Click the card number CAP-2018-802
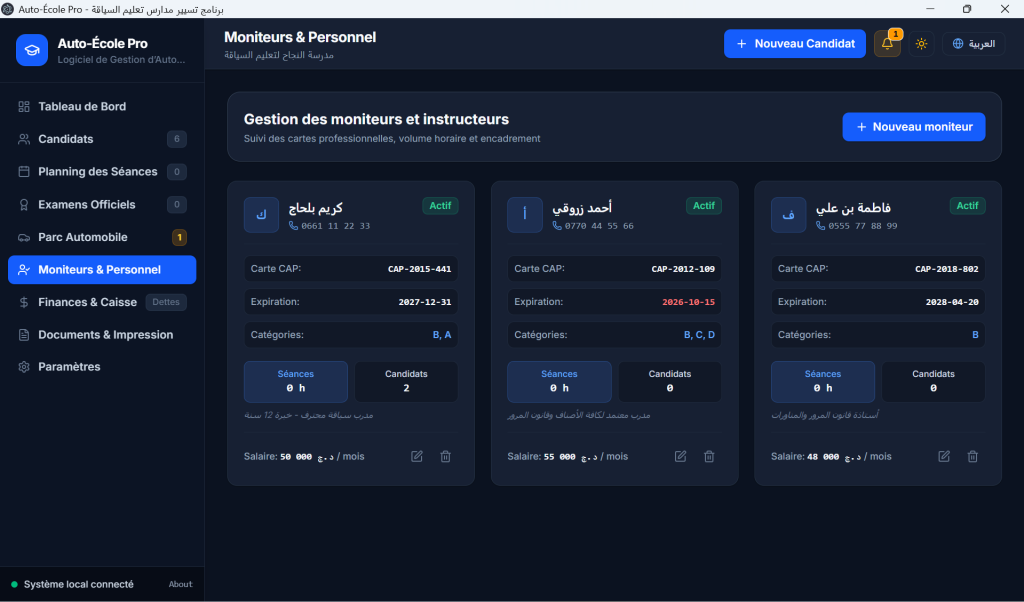Screen dimensions: 1024x602 [x=946, y=269]
